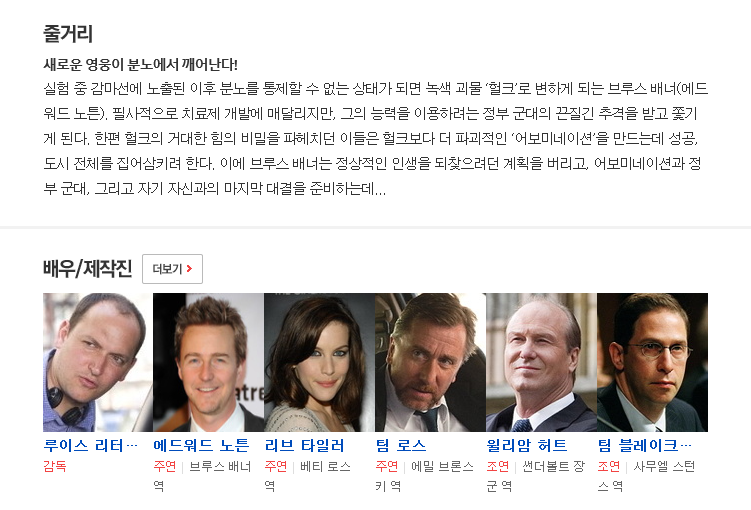This screenshot has height=510, width=751.
Task: Click the 윌리암 허트 name link
Action: click(527, 446)
